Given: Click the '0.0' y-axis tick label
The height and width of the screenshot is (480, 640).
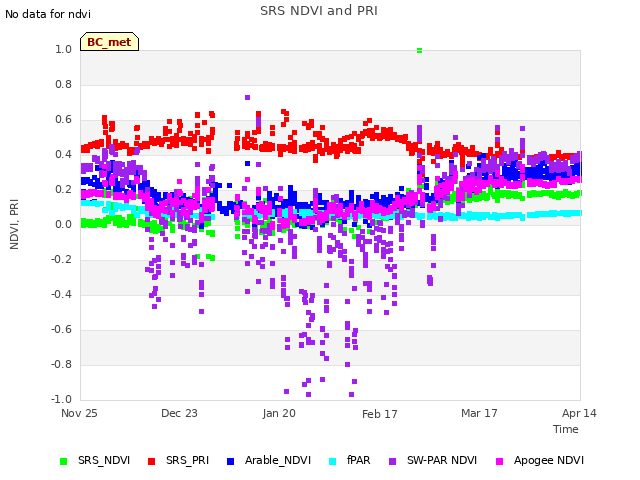Looking at the screenshot, I should tap(63, 224).
